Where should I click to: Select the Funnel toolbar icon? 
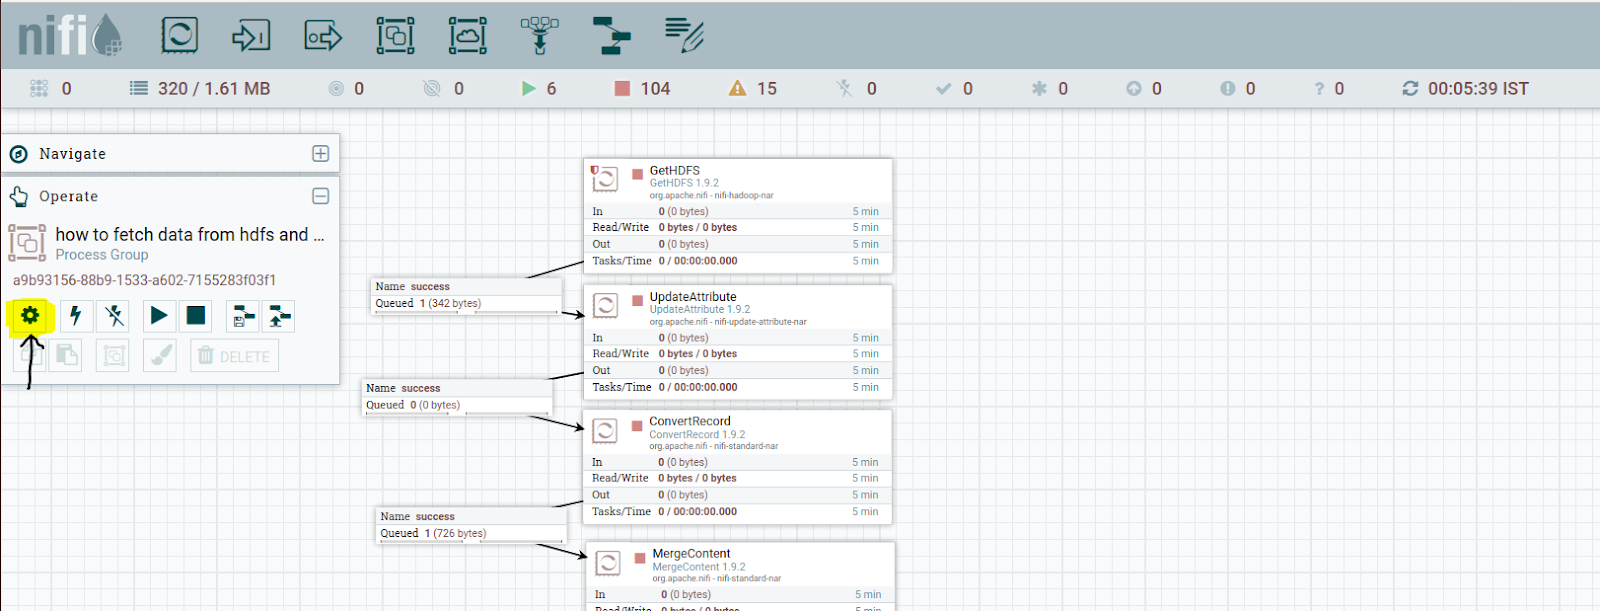tap(539, 36)
